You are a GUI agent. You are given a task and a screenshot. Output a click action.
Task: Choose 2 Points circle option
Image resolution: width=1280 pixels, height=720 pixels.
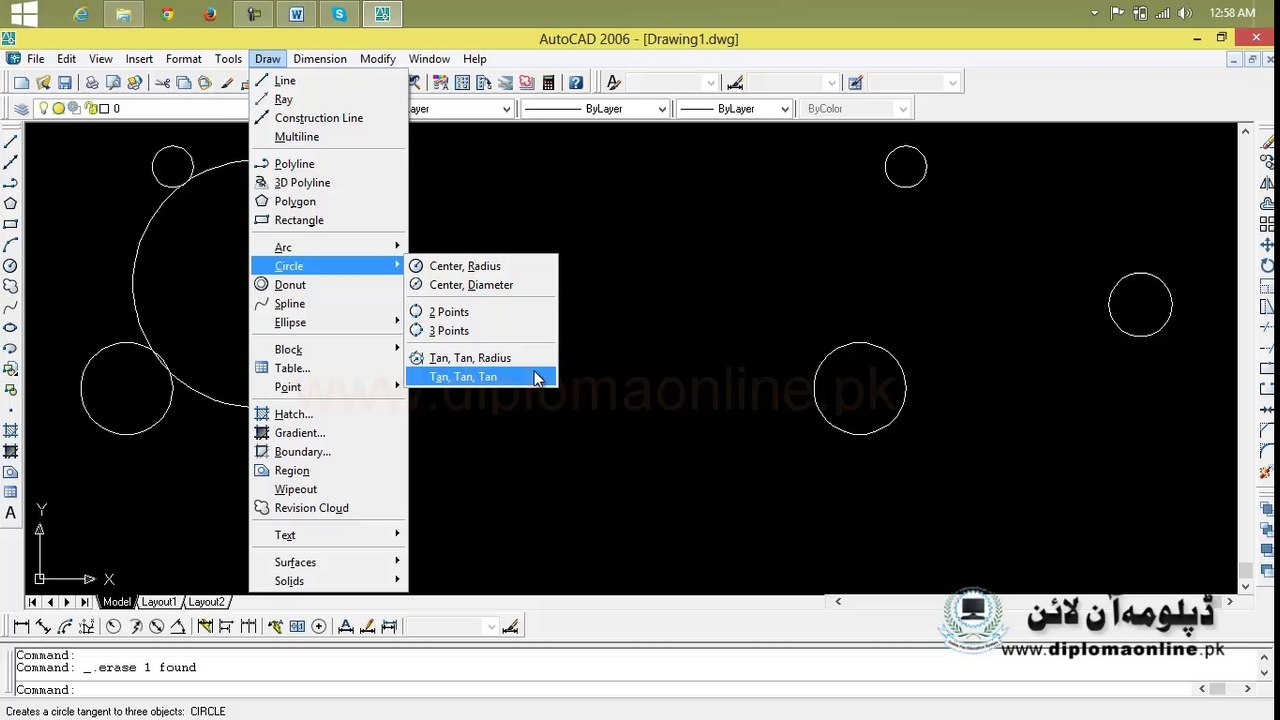(481, 312)
